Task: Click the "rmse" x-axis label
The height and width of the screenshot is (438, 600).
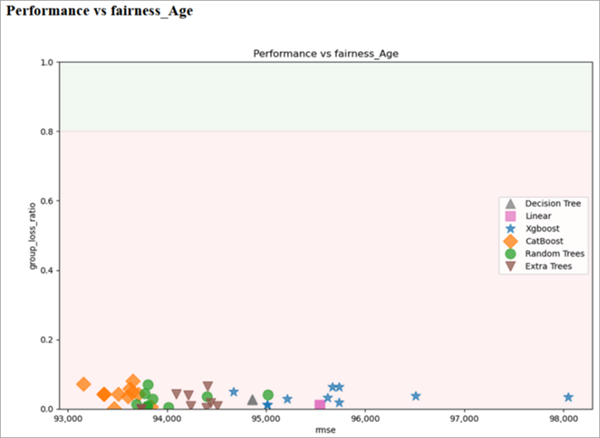Action: 325,431
